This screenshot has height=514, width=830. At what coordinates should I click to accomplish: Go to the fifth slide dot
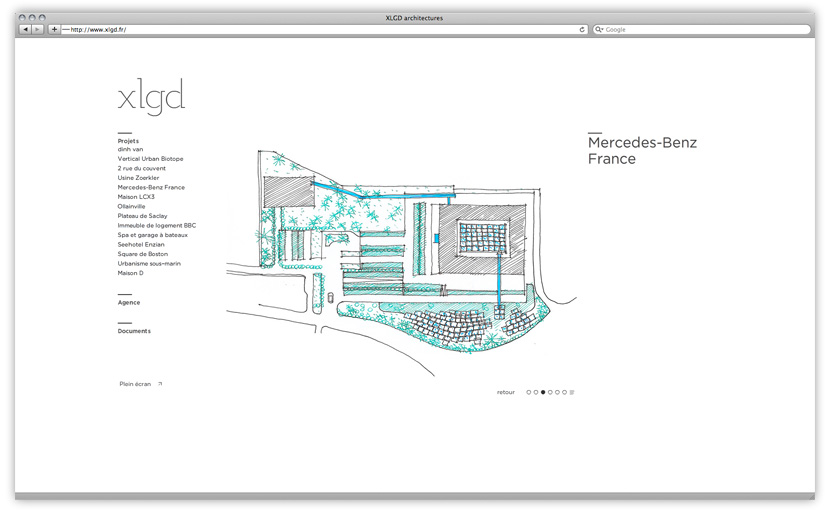557,392
